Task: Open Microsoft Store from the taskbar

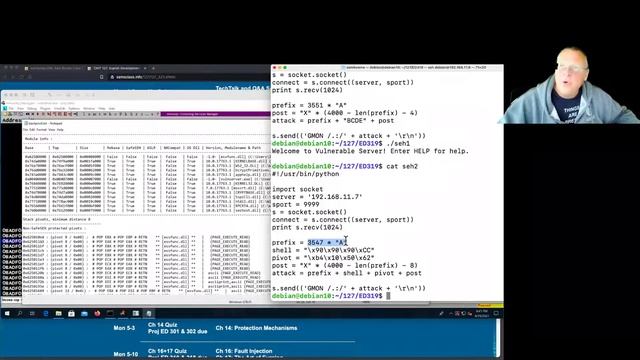Action: click(x=71, y=313)
